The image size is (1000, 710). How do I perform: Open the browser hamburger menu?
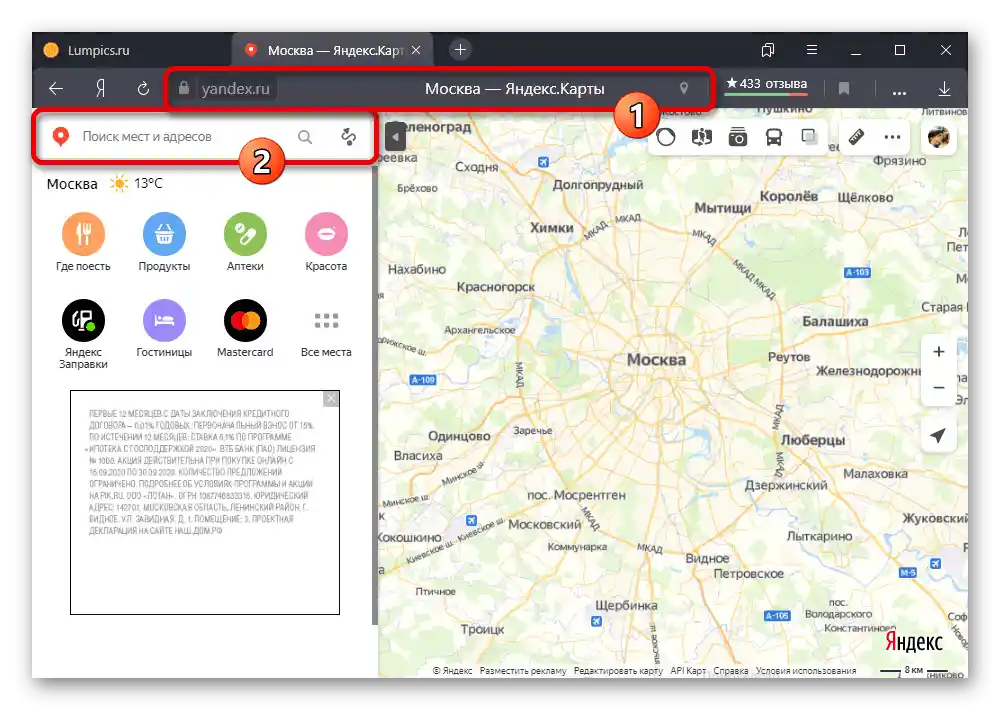click(812, 50)
